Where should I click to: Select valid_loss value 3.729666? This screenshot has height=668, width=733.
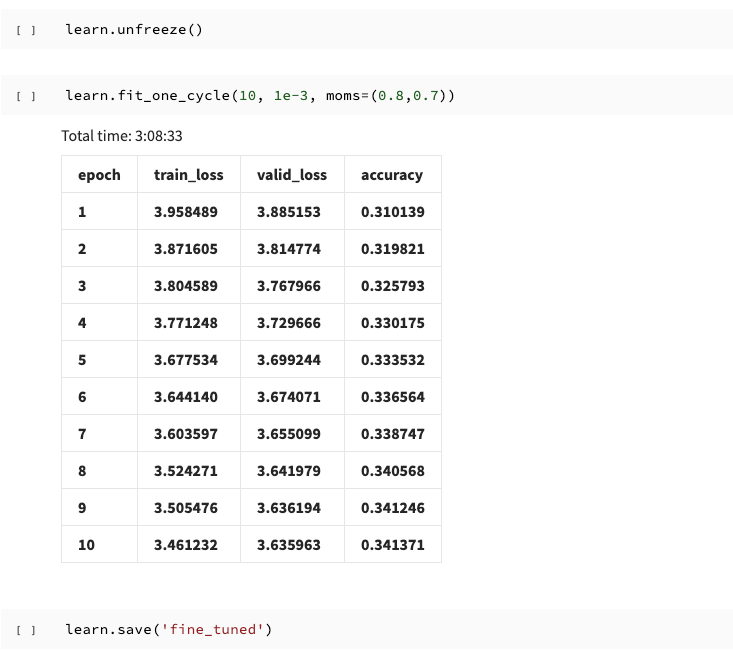[288, 323]
